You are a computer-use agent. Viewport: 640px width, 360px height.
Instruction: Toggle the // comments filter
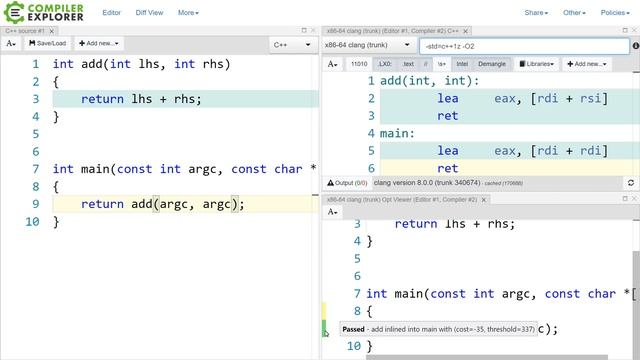click(425, 64)
